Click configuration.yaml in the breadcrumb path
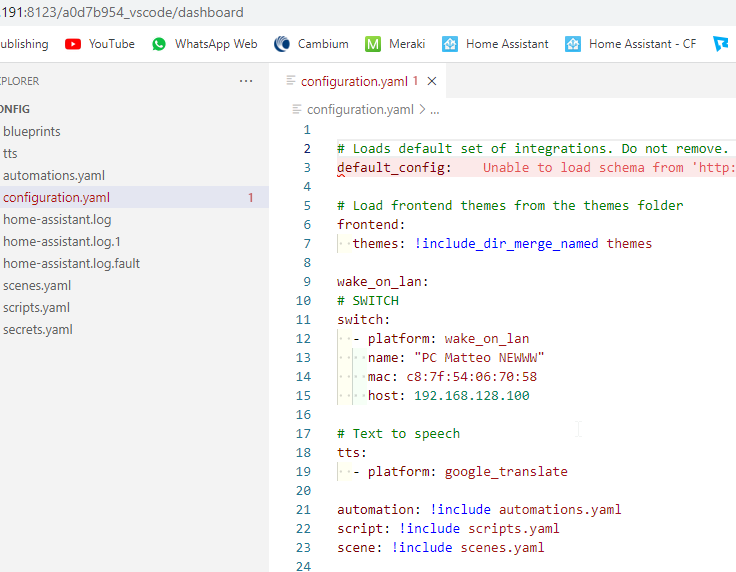This screenshot has width=736, height=572. click(x=359, y=110)
